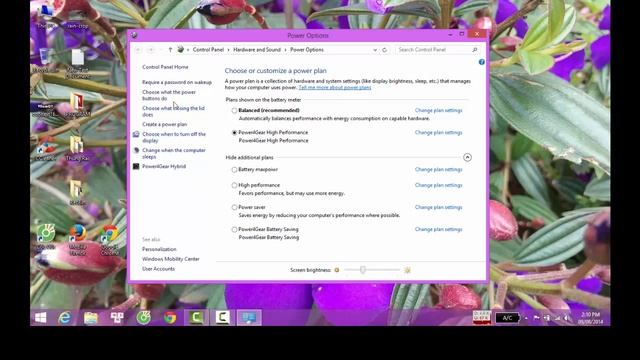Click the Screen brightness slider handle
The height and width of the screenshot is (360, 640).
(362, 270)
